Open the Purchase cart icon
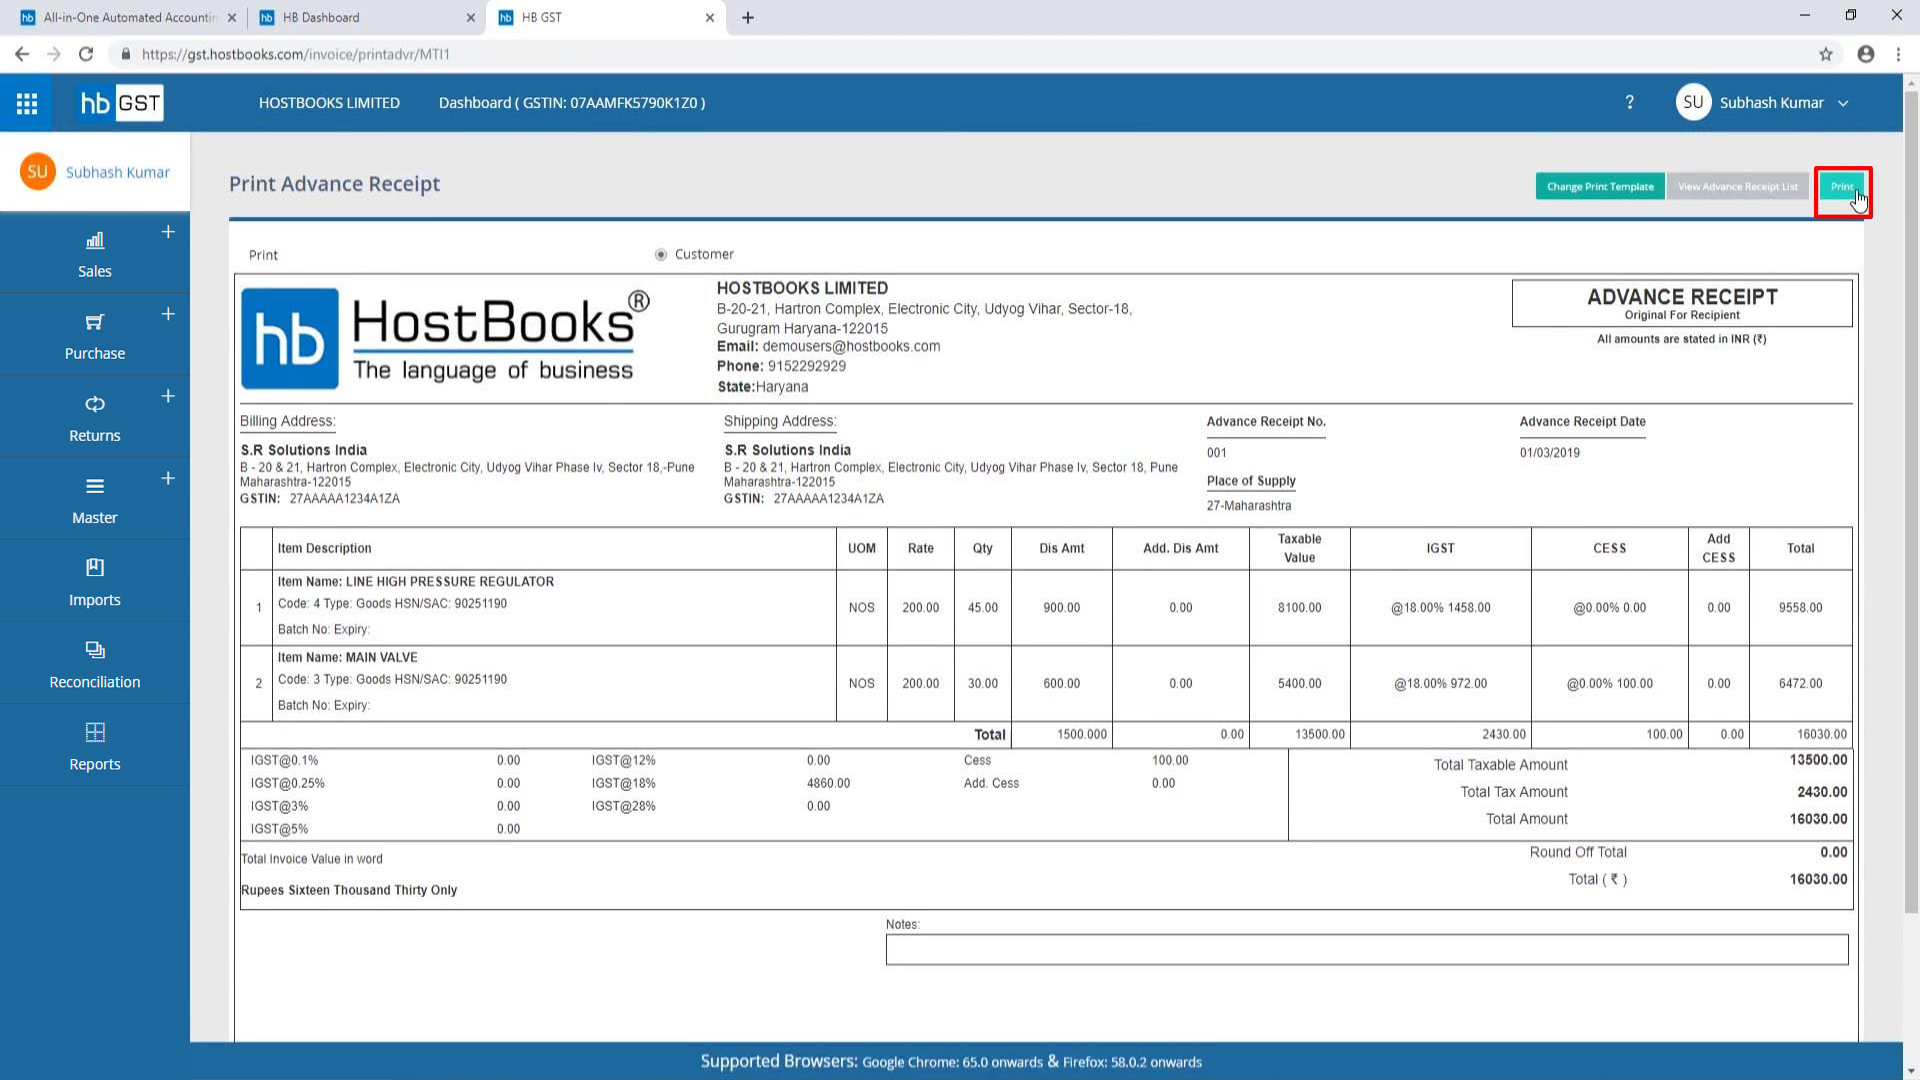Screen dimensions: 1920x1080 coord(95,322)
